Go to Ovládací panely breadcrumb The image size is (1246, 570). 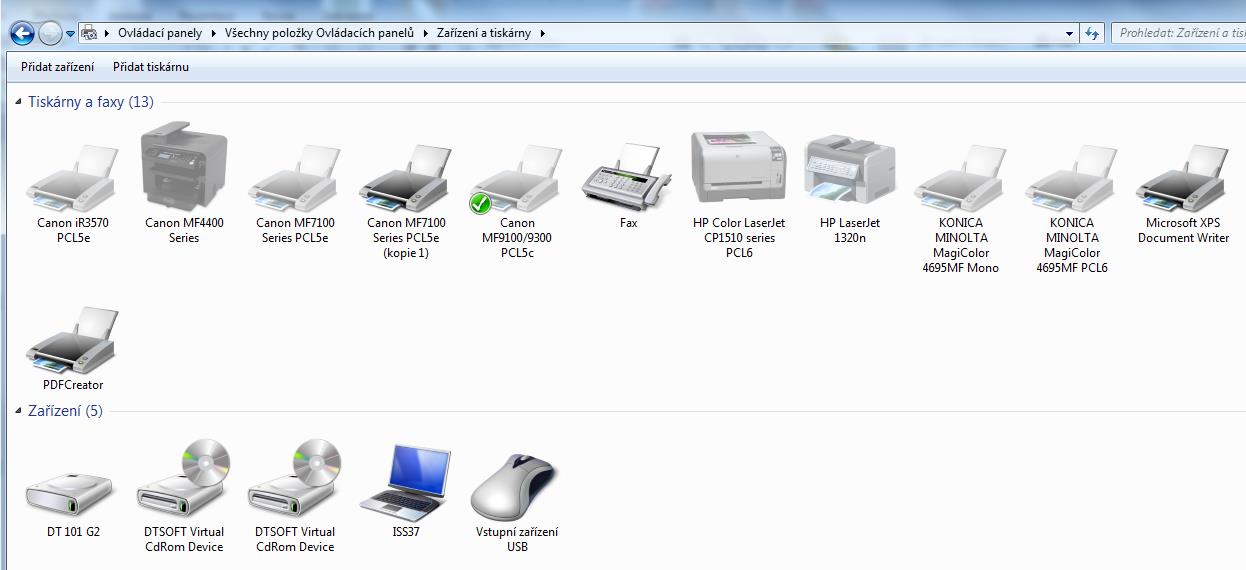tap(160, 33)
